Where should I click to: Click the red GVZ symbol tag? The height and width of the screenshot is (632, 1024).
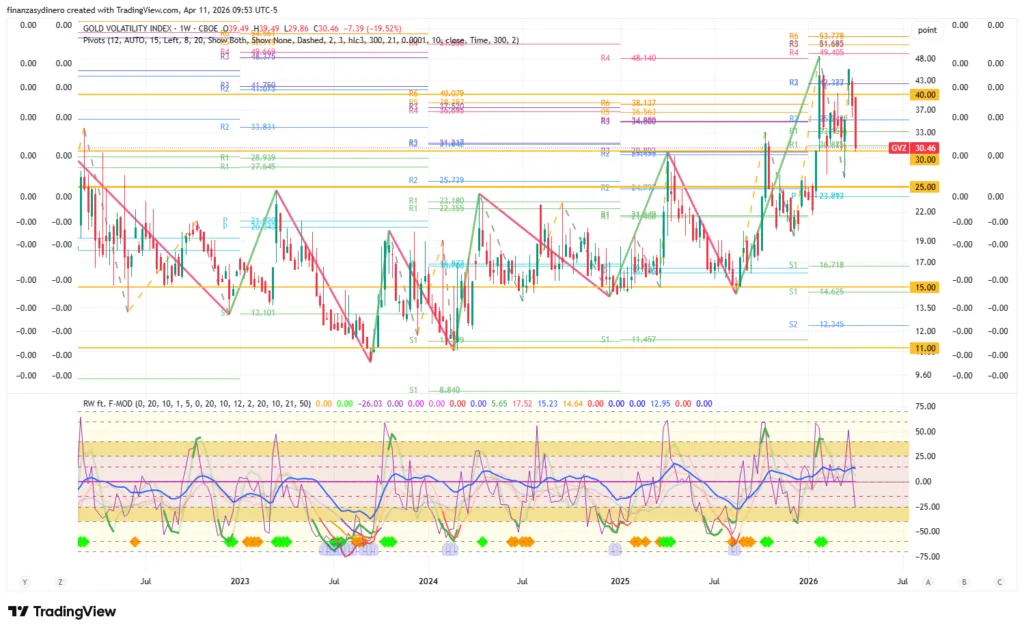tap(898, 147)
